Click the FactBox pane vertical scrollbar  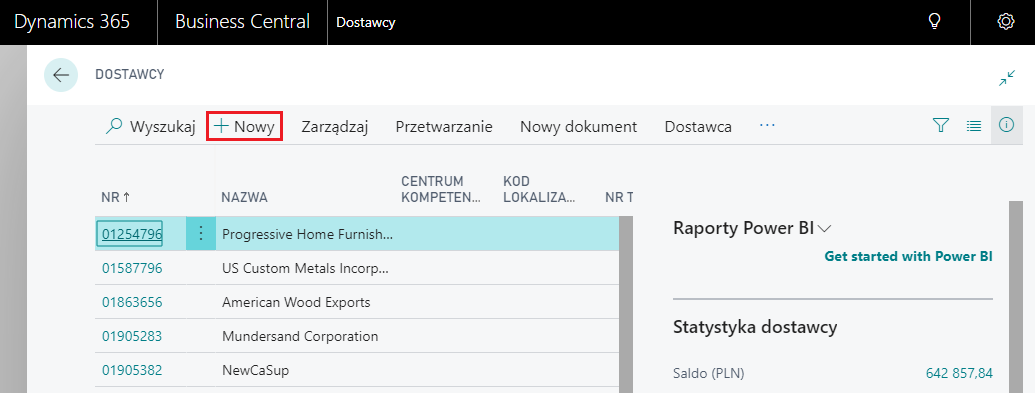(x=1017, y=297)
